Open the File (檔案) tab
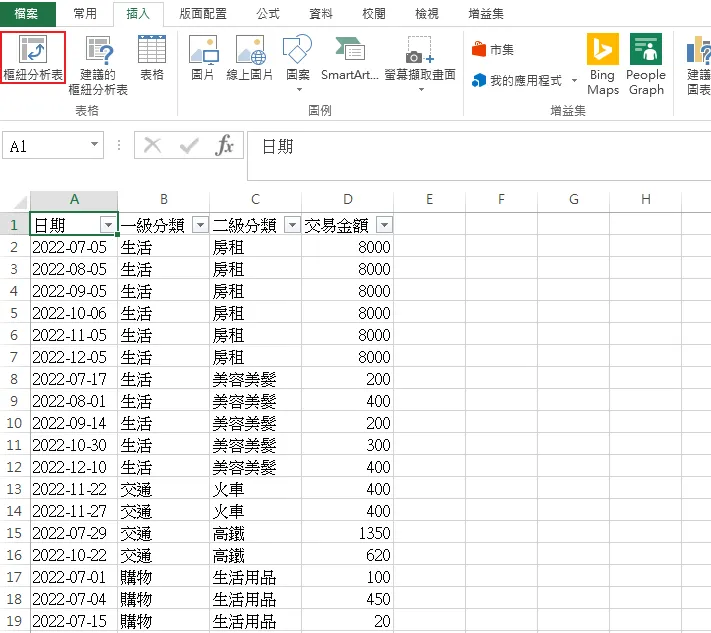711x633 pixels. coord(28,14)
